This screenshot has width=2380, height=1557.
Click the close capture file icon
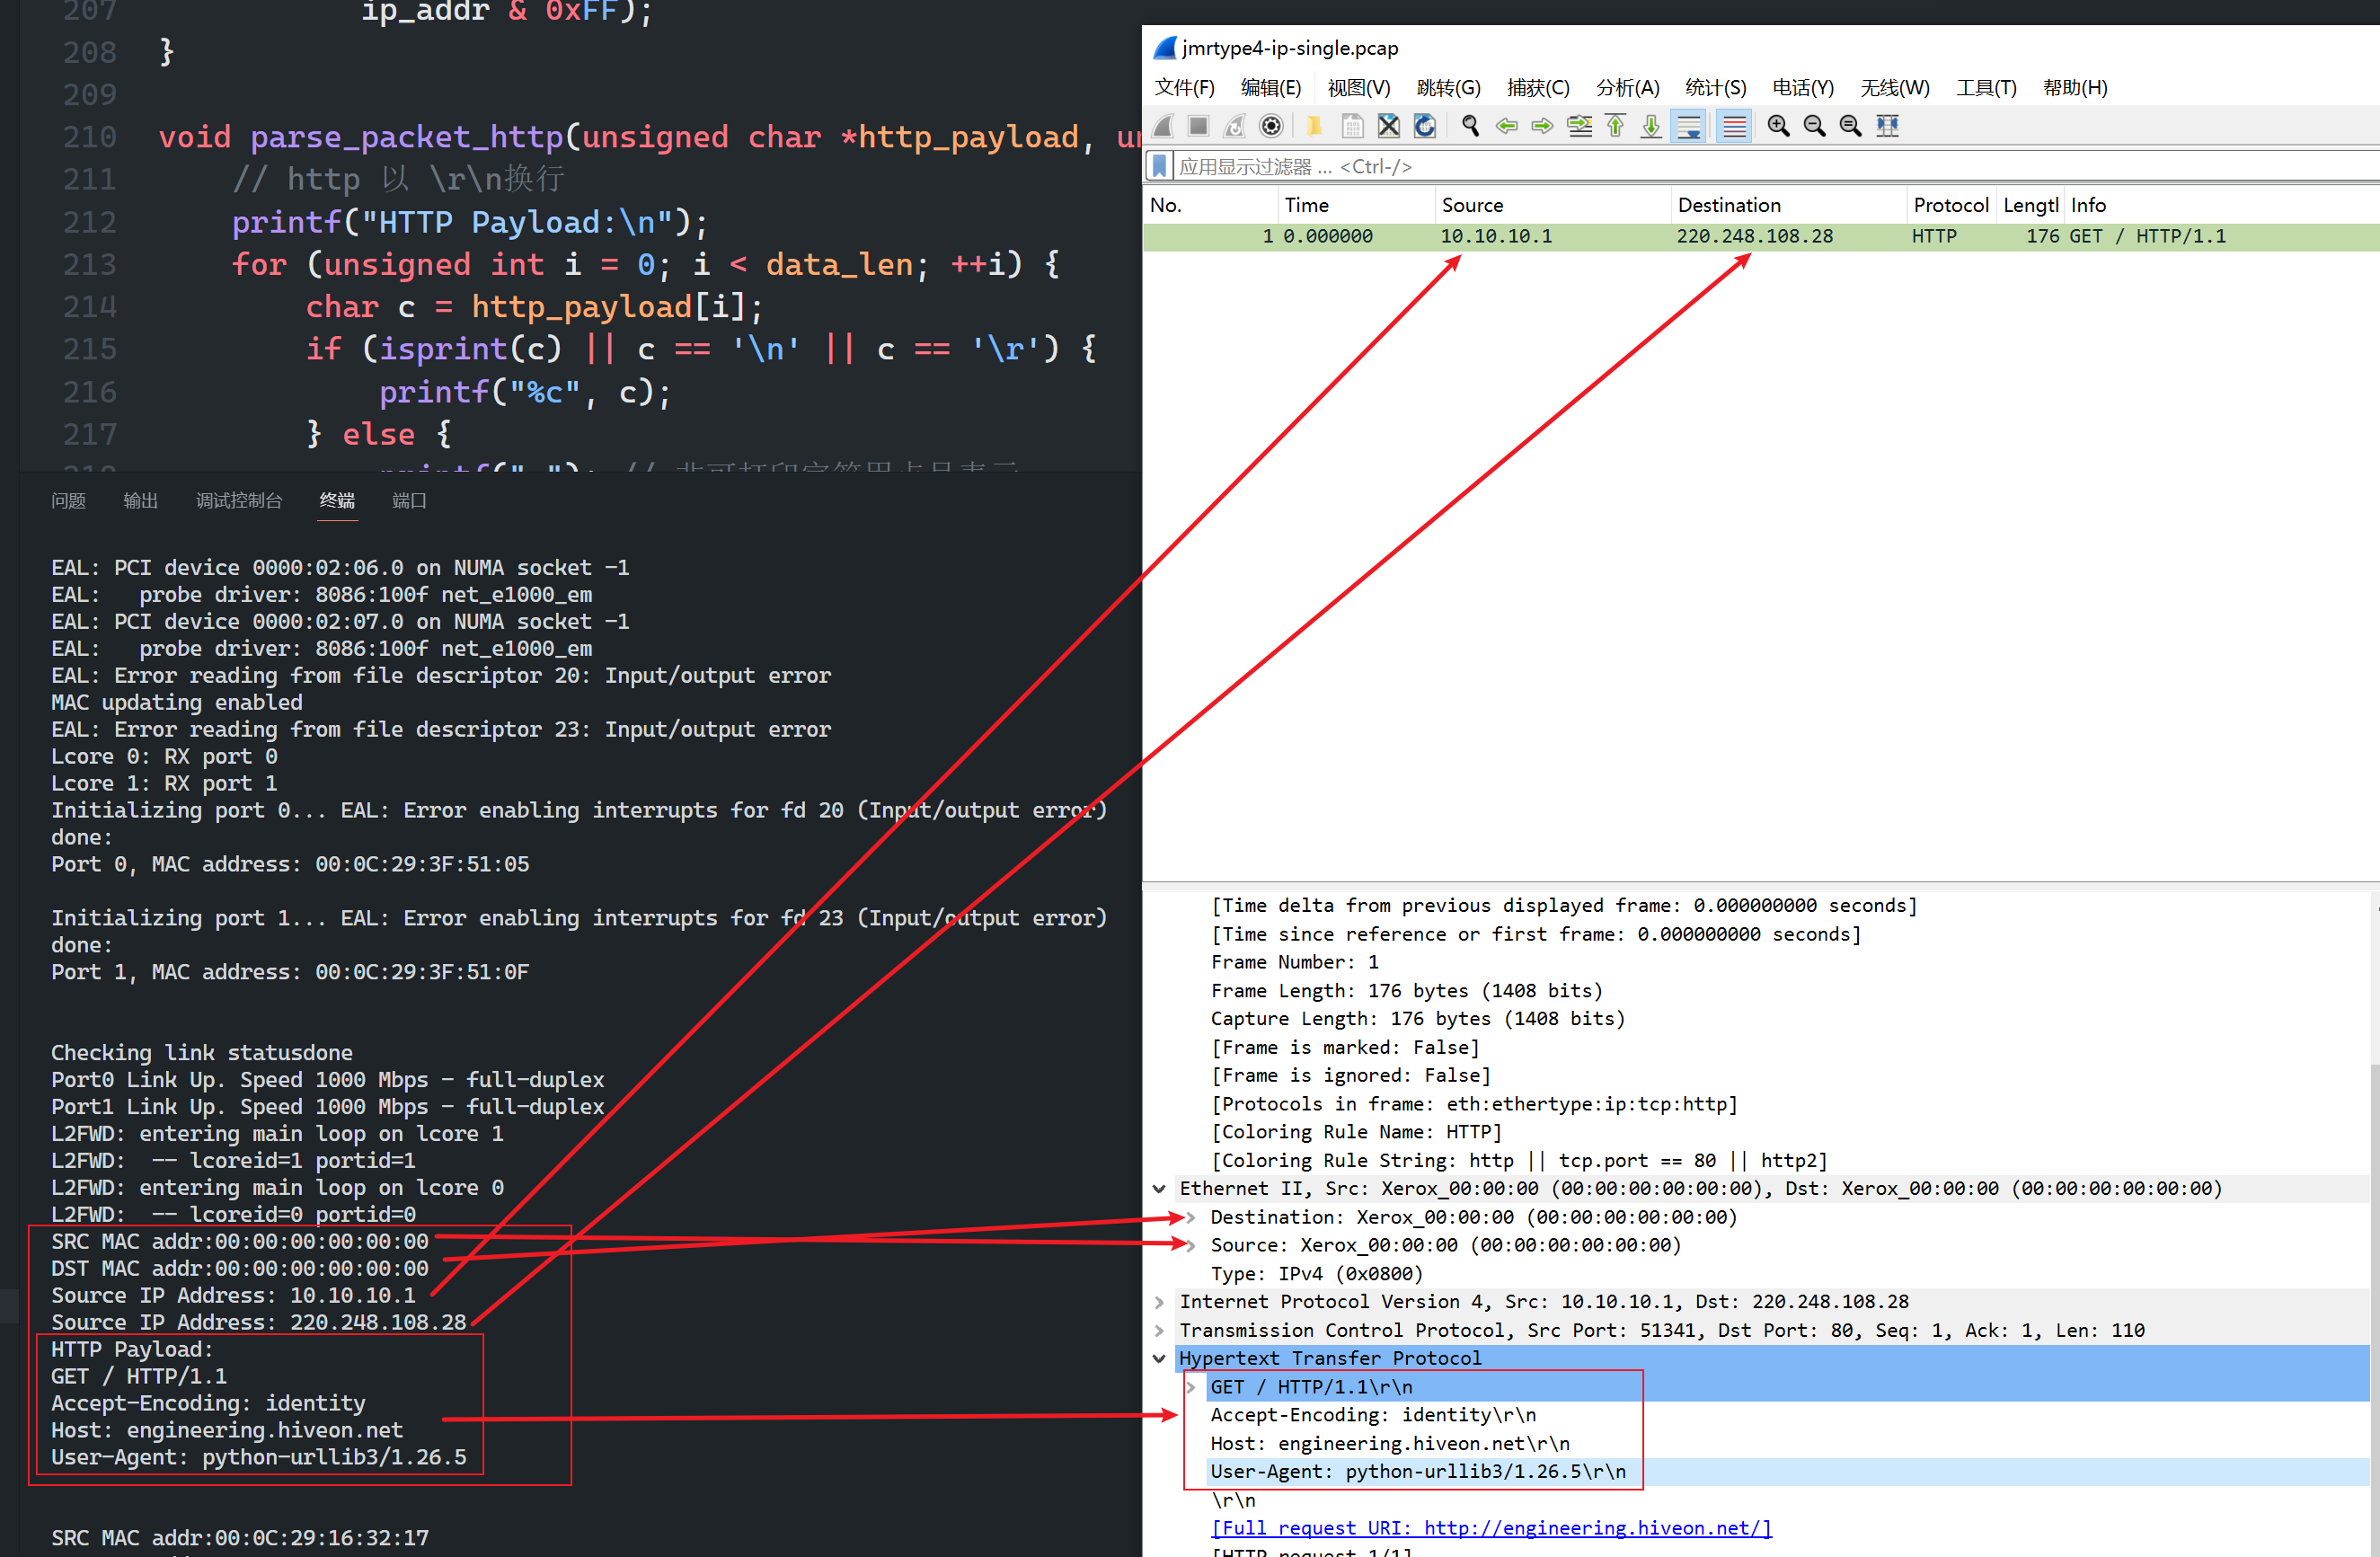(x=1388, y=126)
